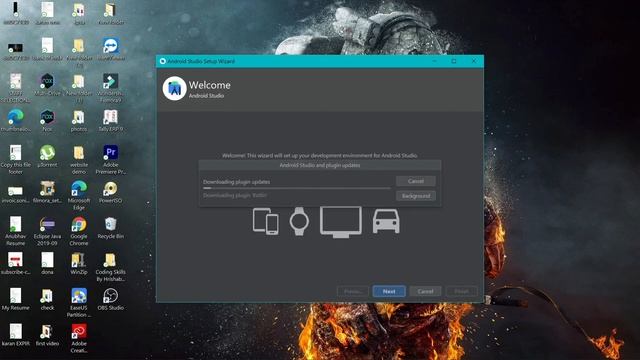Screen dimensions: 640x360
Task: Launch Adobe Creative Cloud desktop icon
Action: click(79, 338)
